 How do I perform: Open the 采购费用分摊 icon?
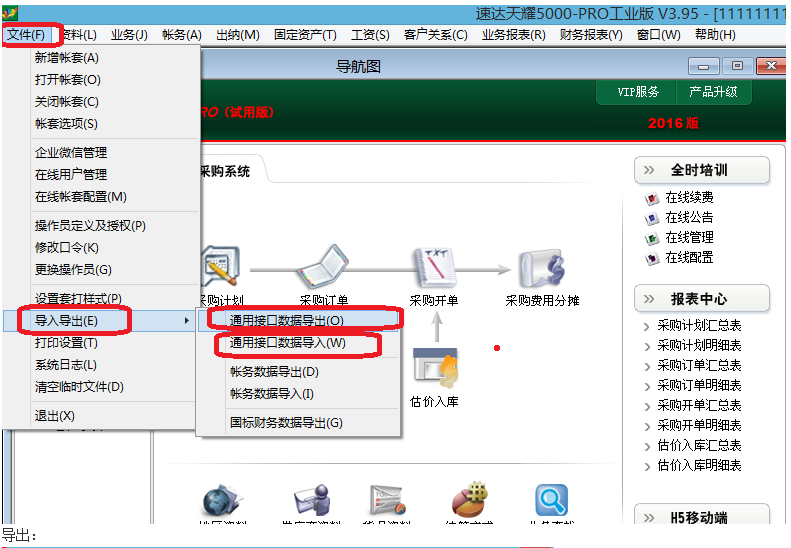click(x=543, y=268)
